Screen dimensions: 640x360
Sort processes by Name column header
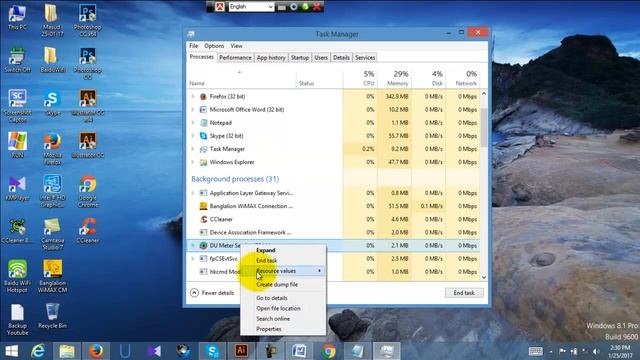tap(241, 78)
